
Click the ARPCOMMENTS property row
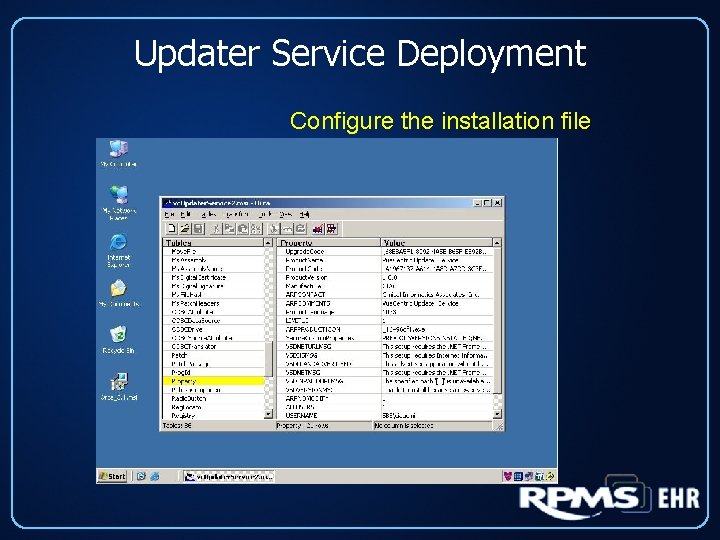pos(385,304)
